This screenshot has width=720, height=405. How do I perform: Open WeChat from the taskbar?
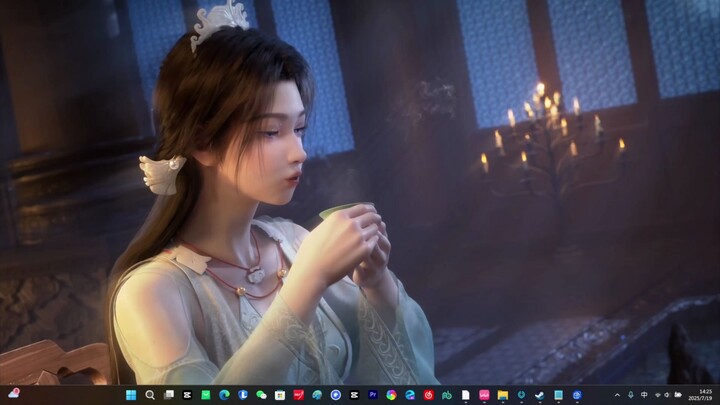point(261,395)
